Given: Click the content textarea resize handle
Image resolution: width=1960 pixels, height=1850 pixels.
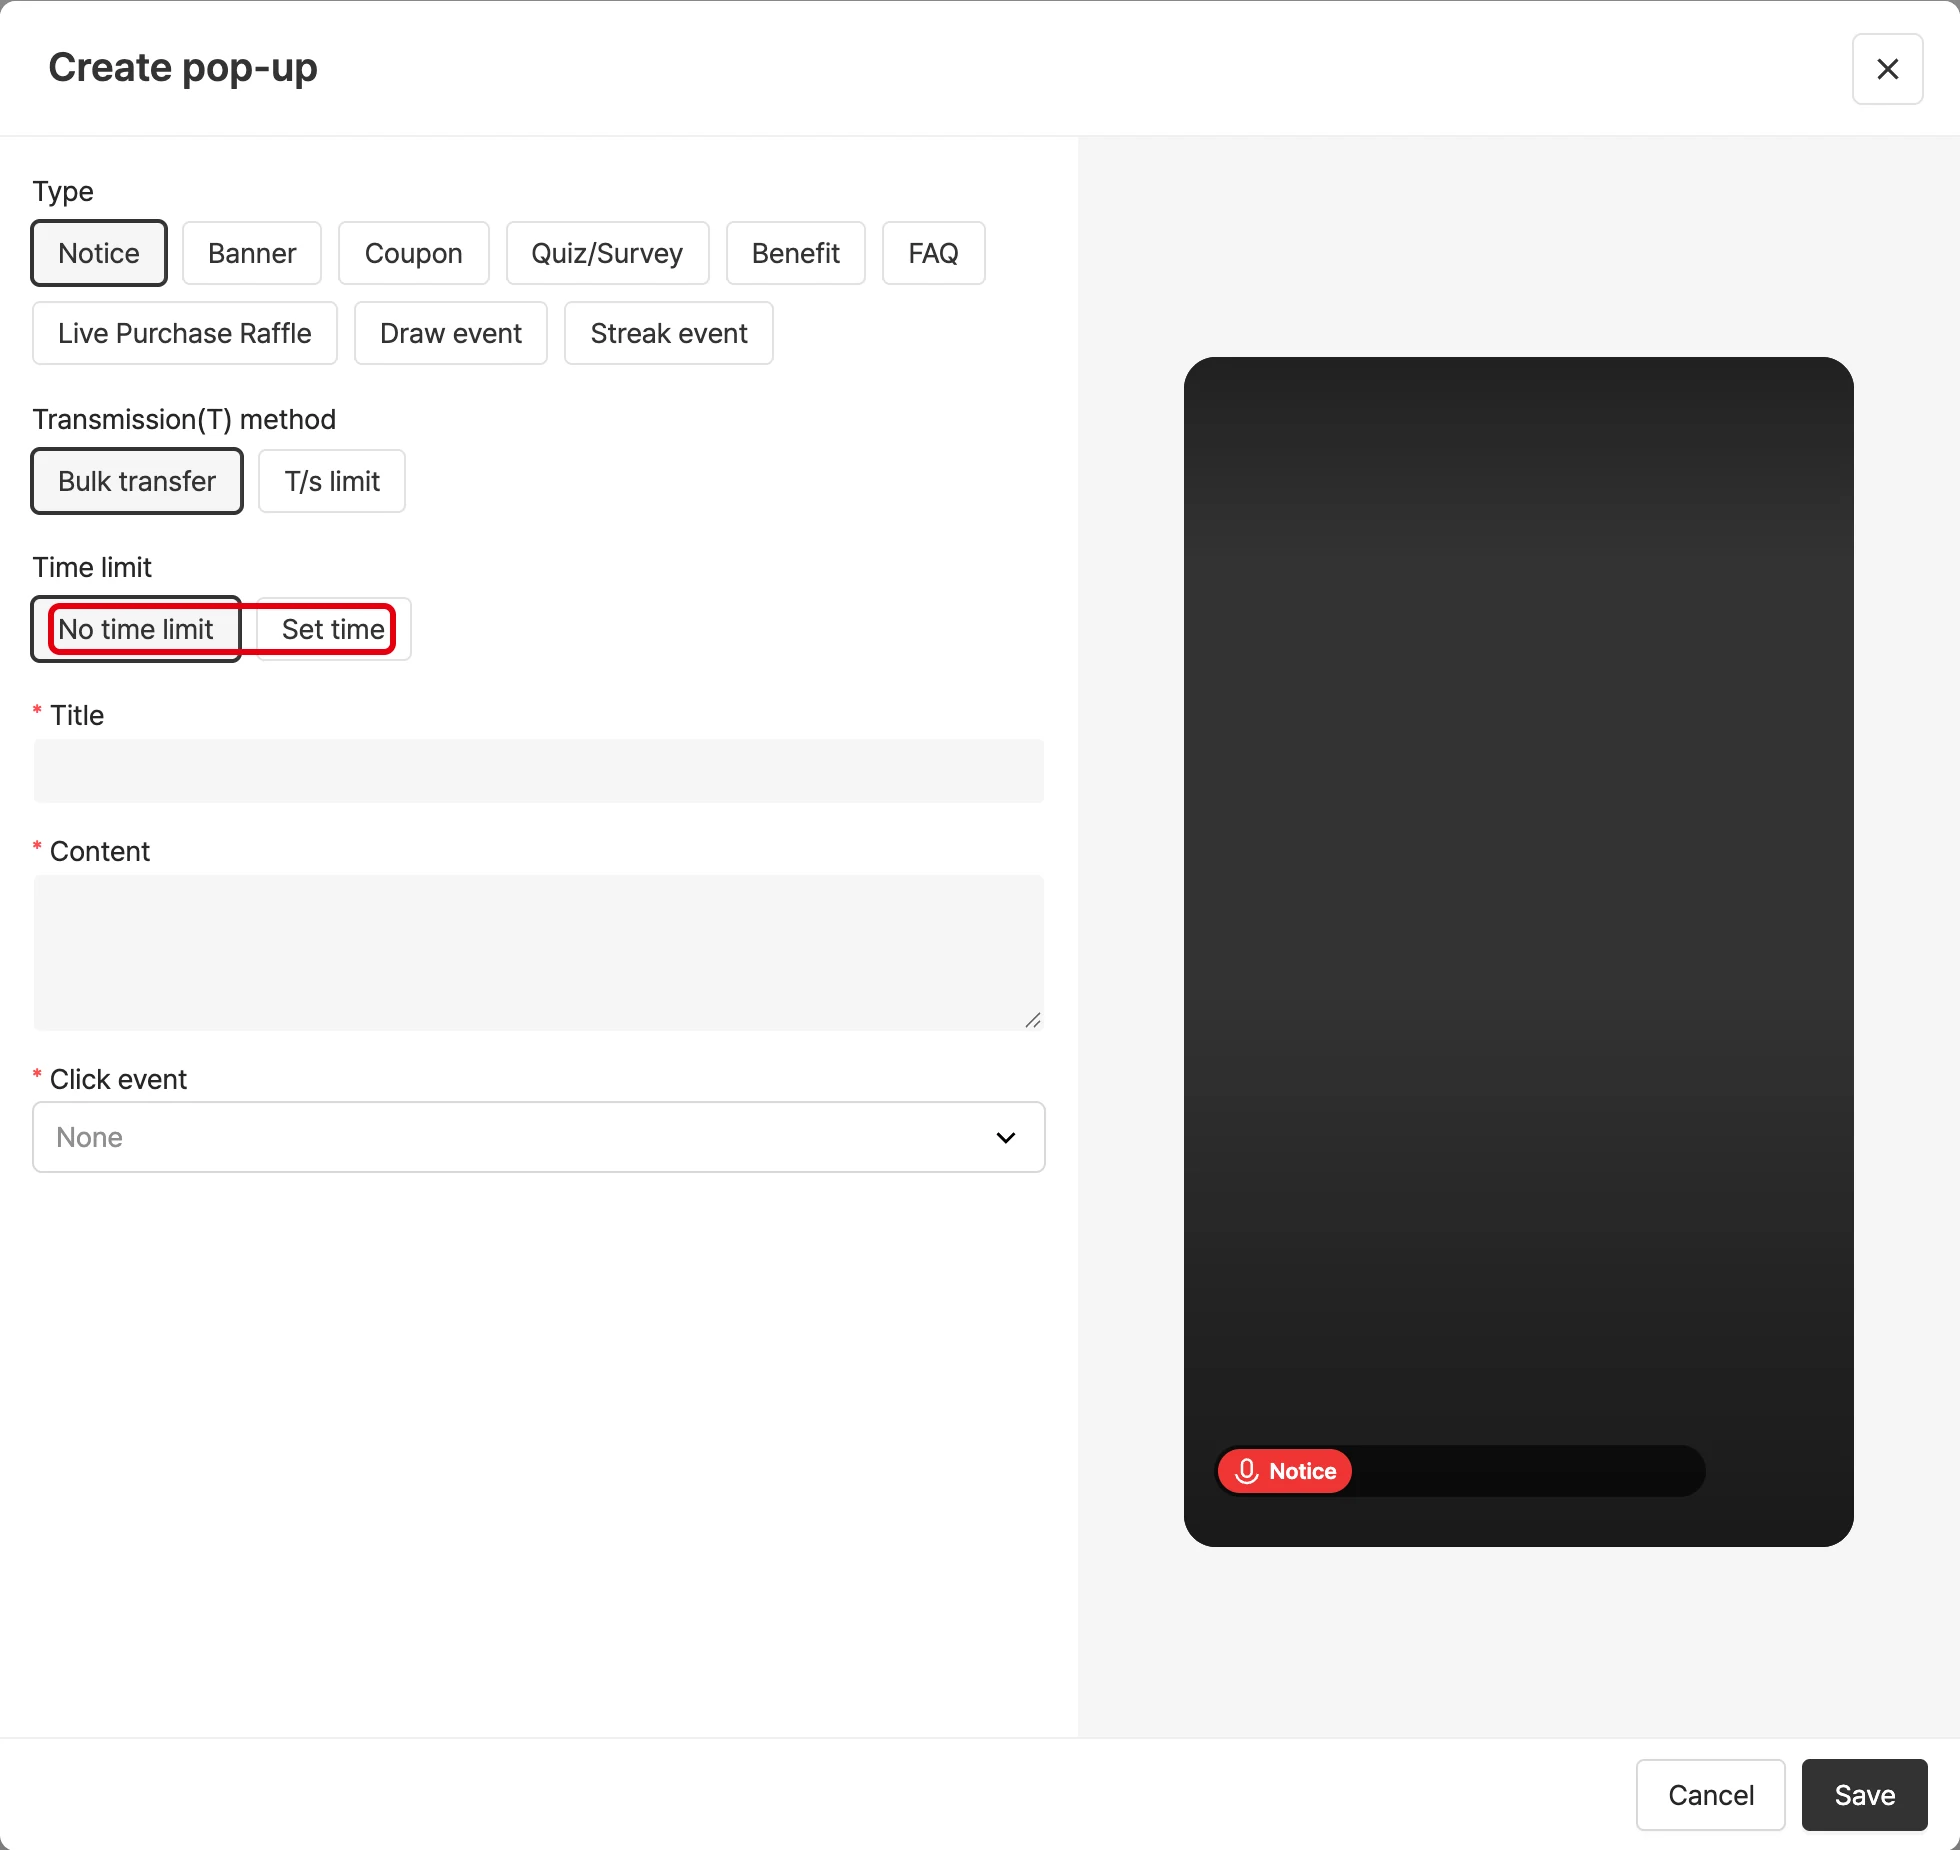Looking at the screenshot, I should [x=1033, y=1020].
